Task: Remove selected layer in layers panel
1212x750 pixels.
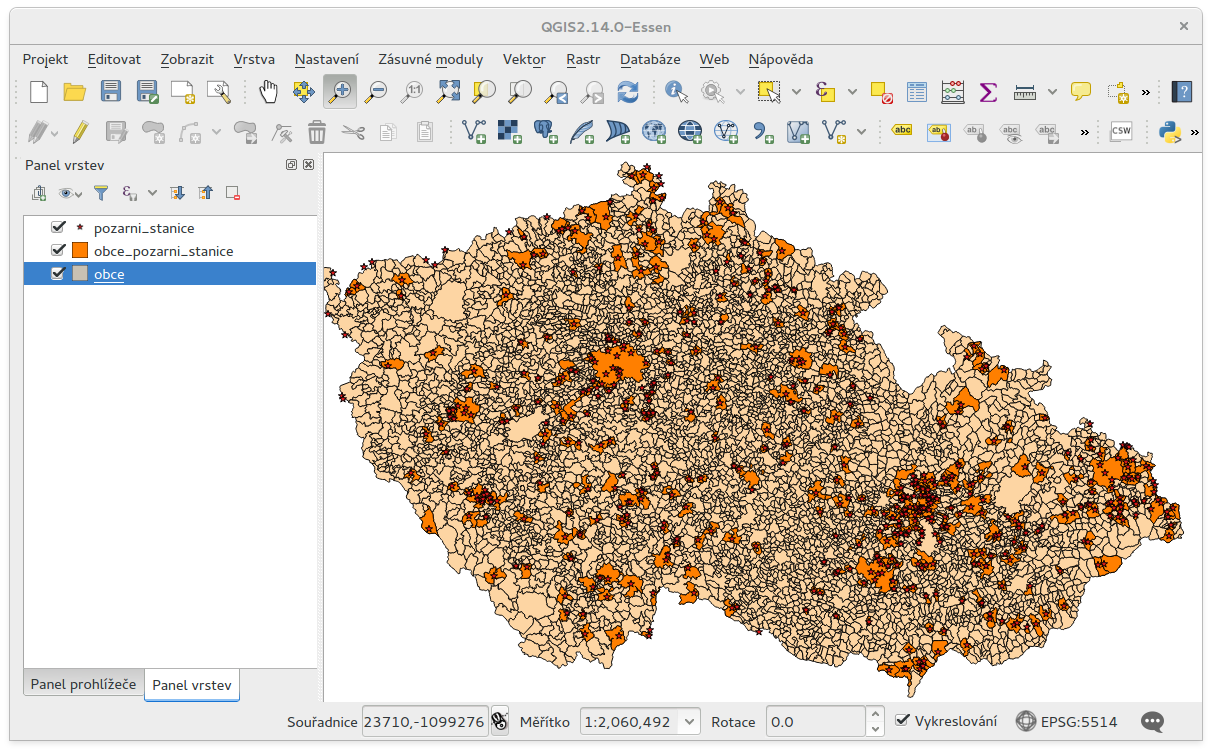Action: pyautogui.click(x=233, y=193)
